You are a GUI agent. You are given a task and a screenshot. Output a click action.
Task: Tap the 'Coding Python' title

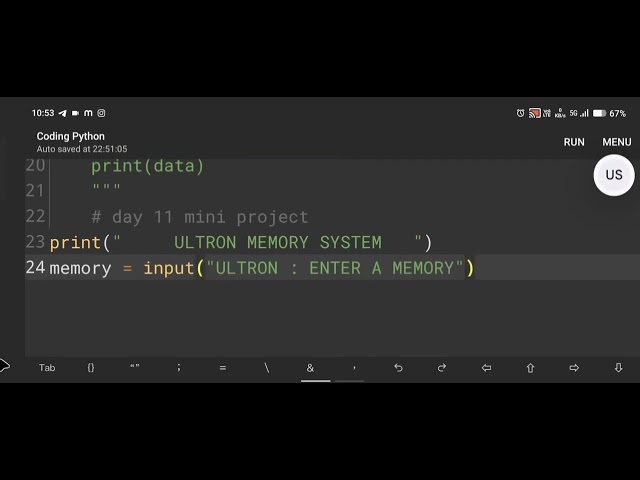tap(71, 136)
